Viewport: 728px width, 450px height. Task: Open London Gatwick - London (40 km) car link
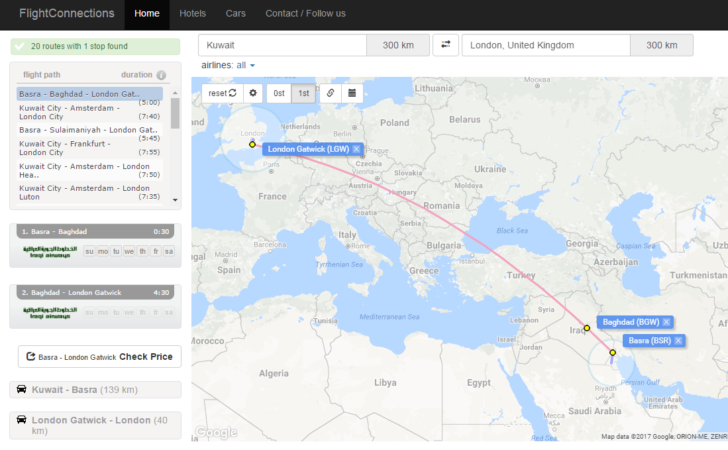coord(95,425)
